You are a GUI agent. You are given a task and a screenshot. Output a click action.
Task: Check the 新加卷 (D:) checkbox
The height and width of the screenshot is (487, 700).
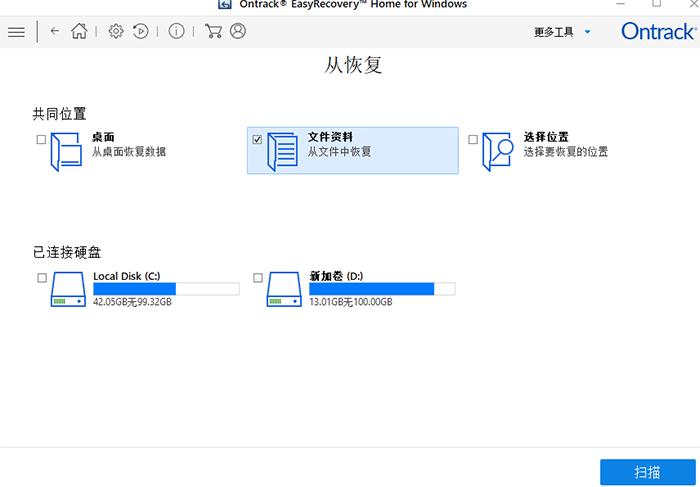click(x=258, y=278)
